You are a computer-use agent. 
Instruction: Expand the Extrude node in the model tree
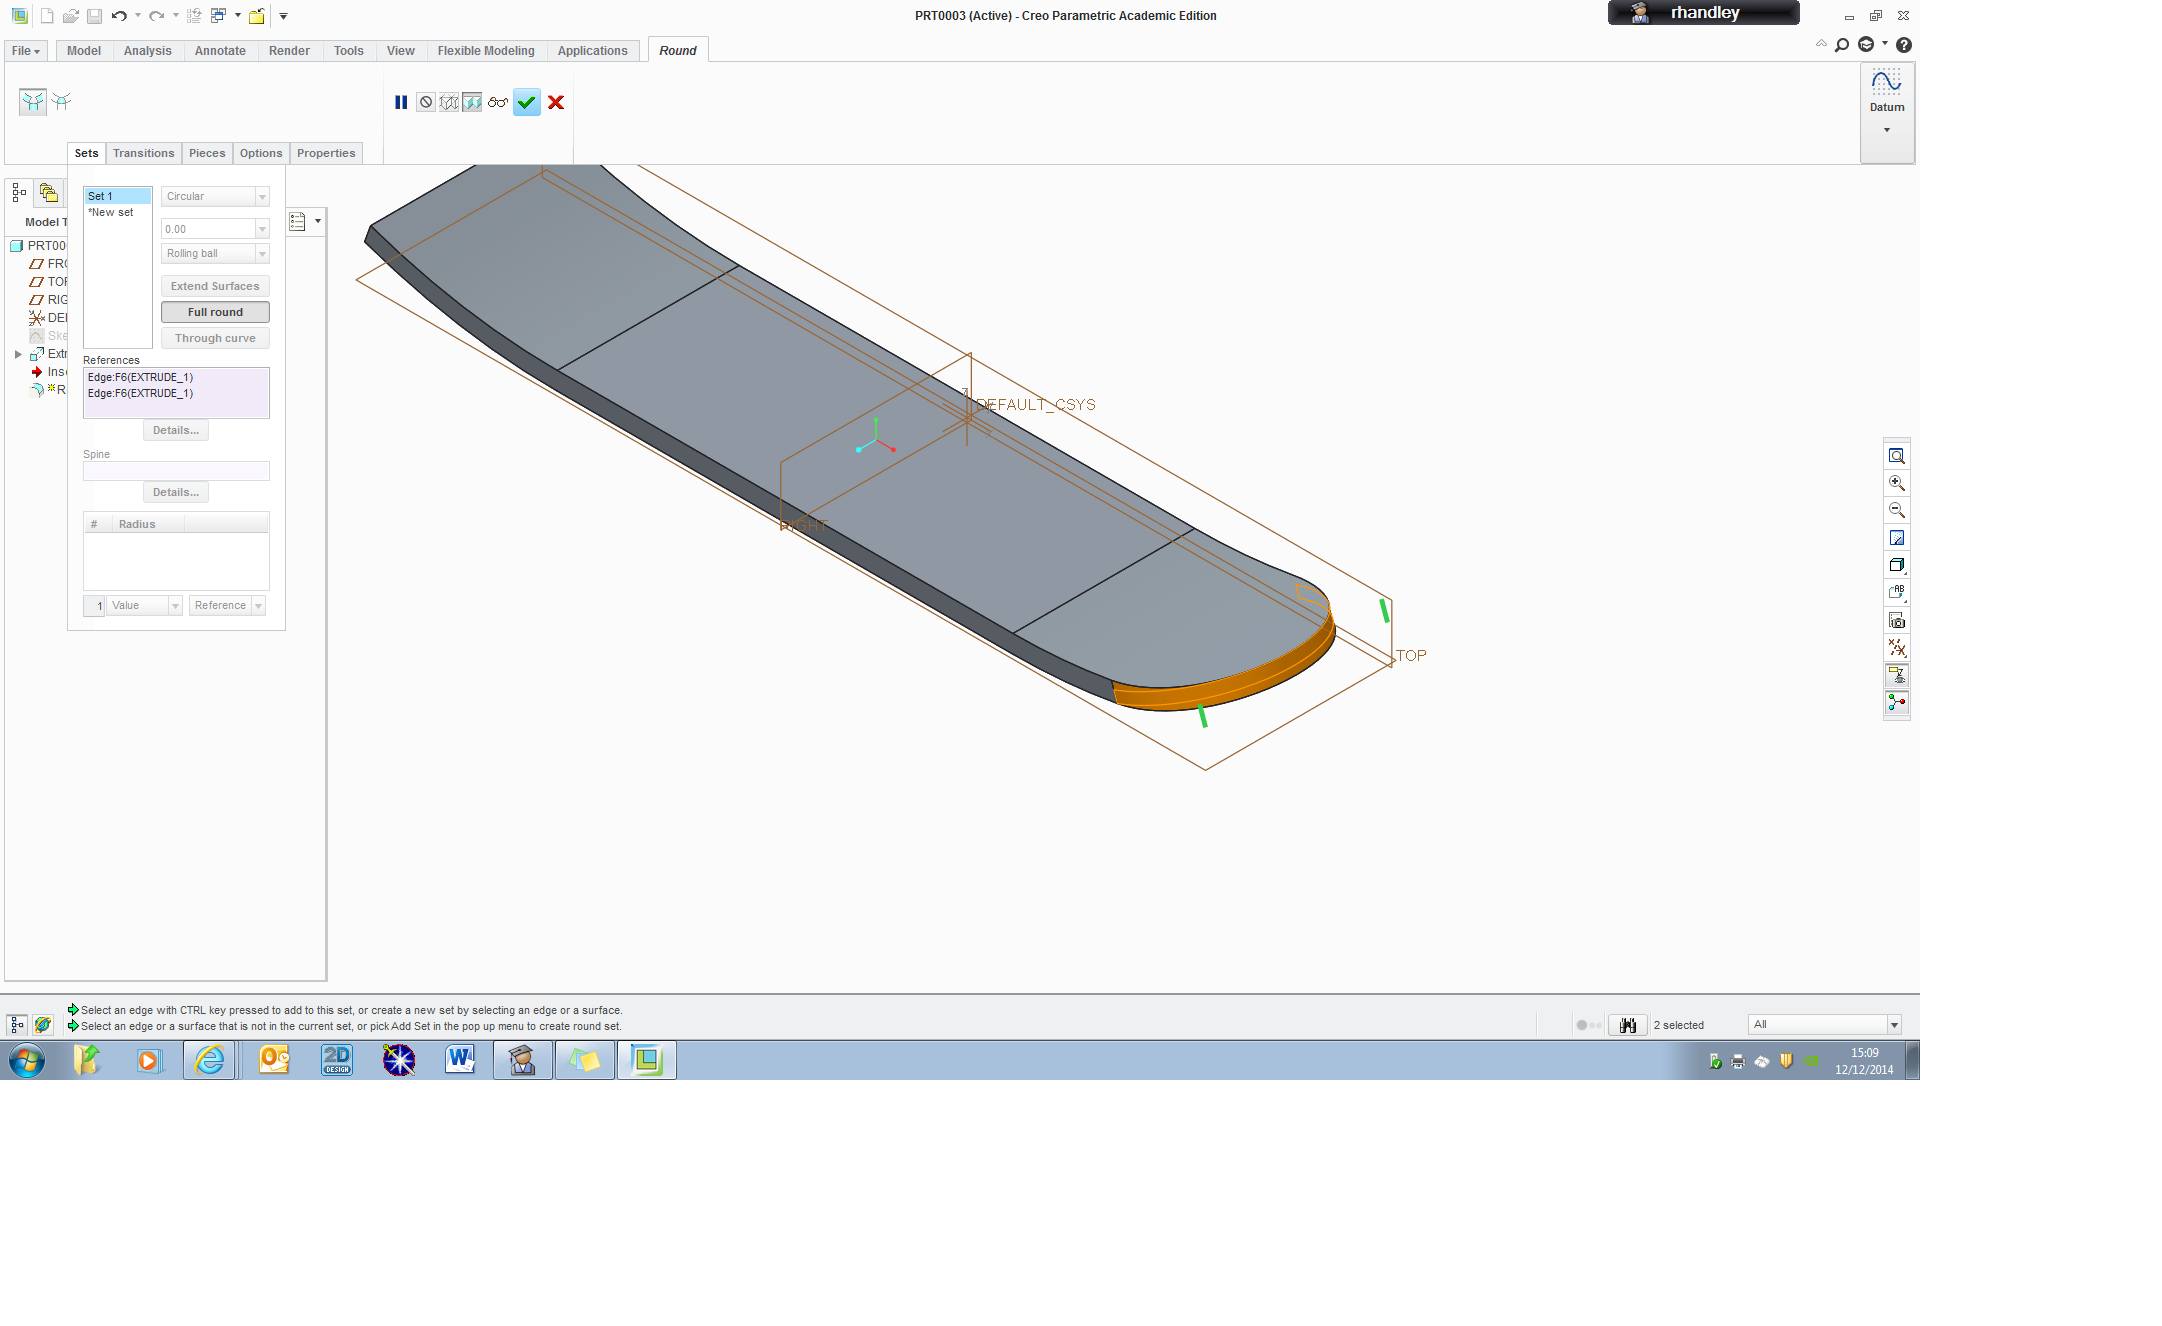click(x=18, y=353)
